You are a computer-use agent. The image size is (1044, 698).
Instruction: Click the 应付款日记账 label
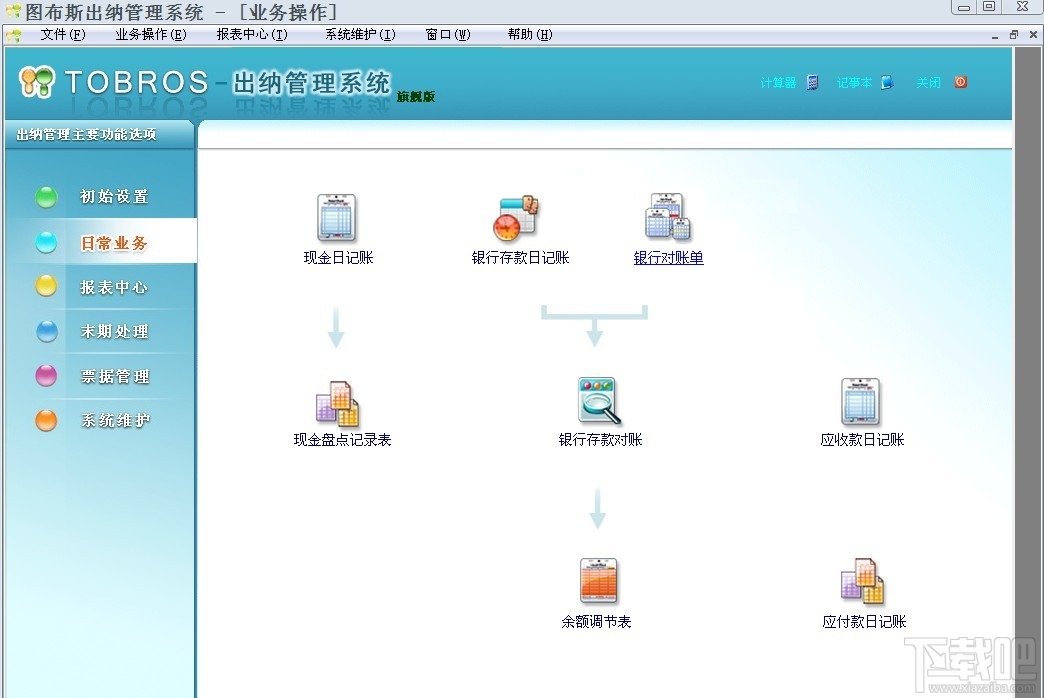point(864,621)
